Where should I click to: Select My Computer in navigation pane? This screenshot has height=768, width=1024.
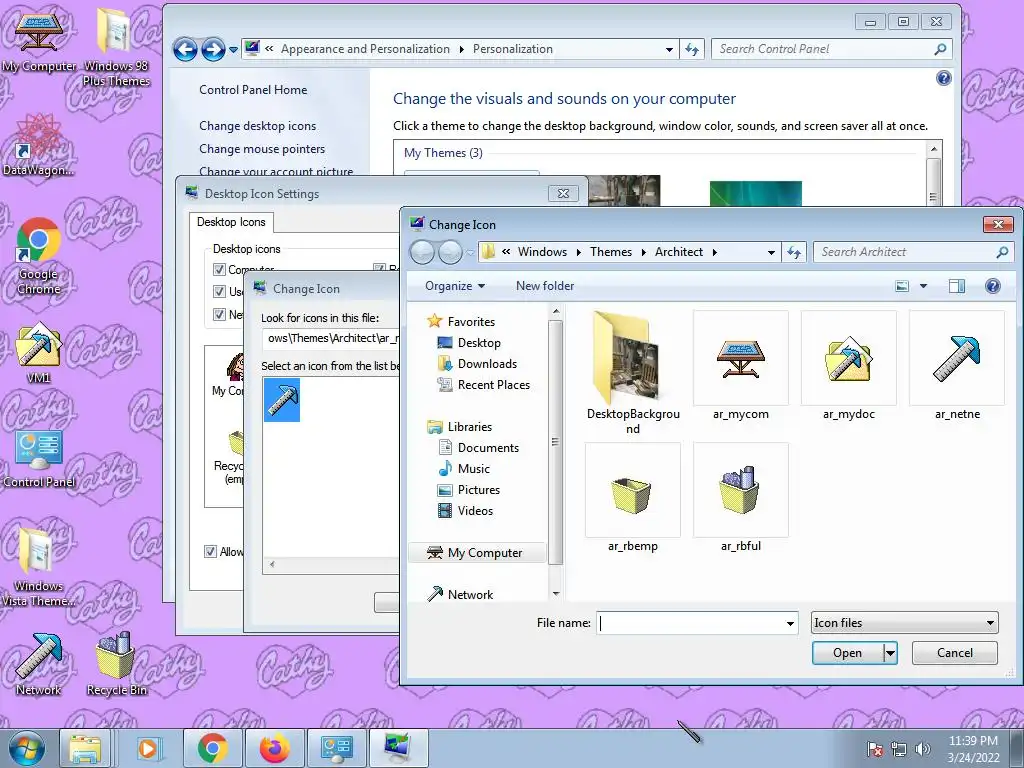[477, 553]
